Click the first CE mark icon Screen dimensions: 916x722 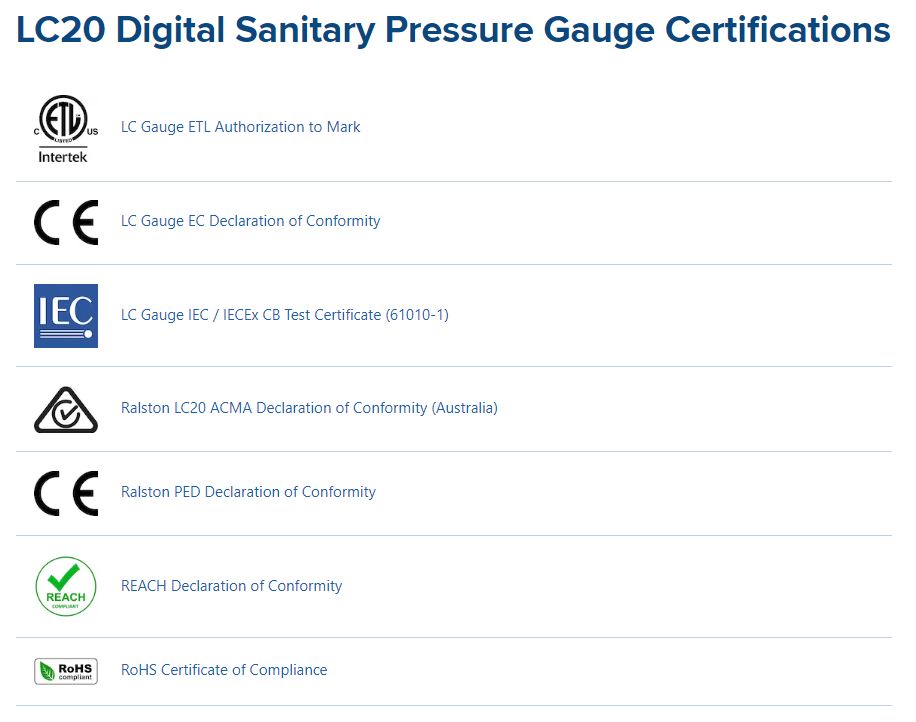(65, 222)
